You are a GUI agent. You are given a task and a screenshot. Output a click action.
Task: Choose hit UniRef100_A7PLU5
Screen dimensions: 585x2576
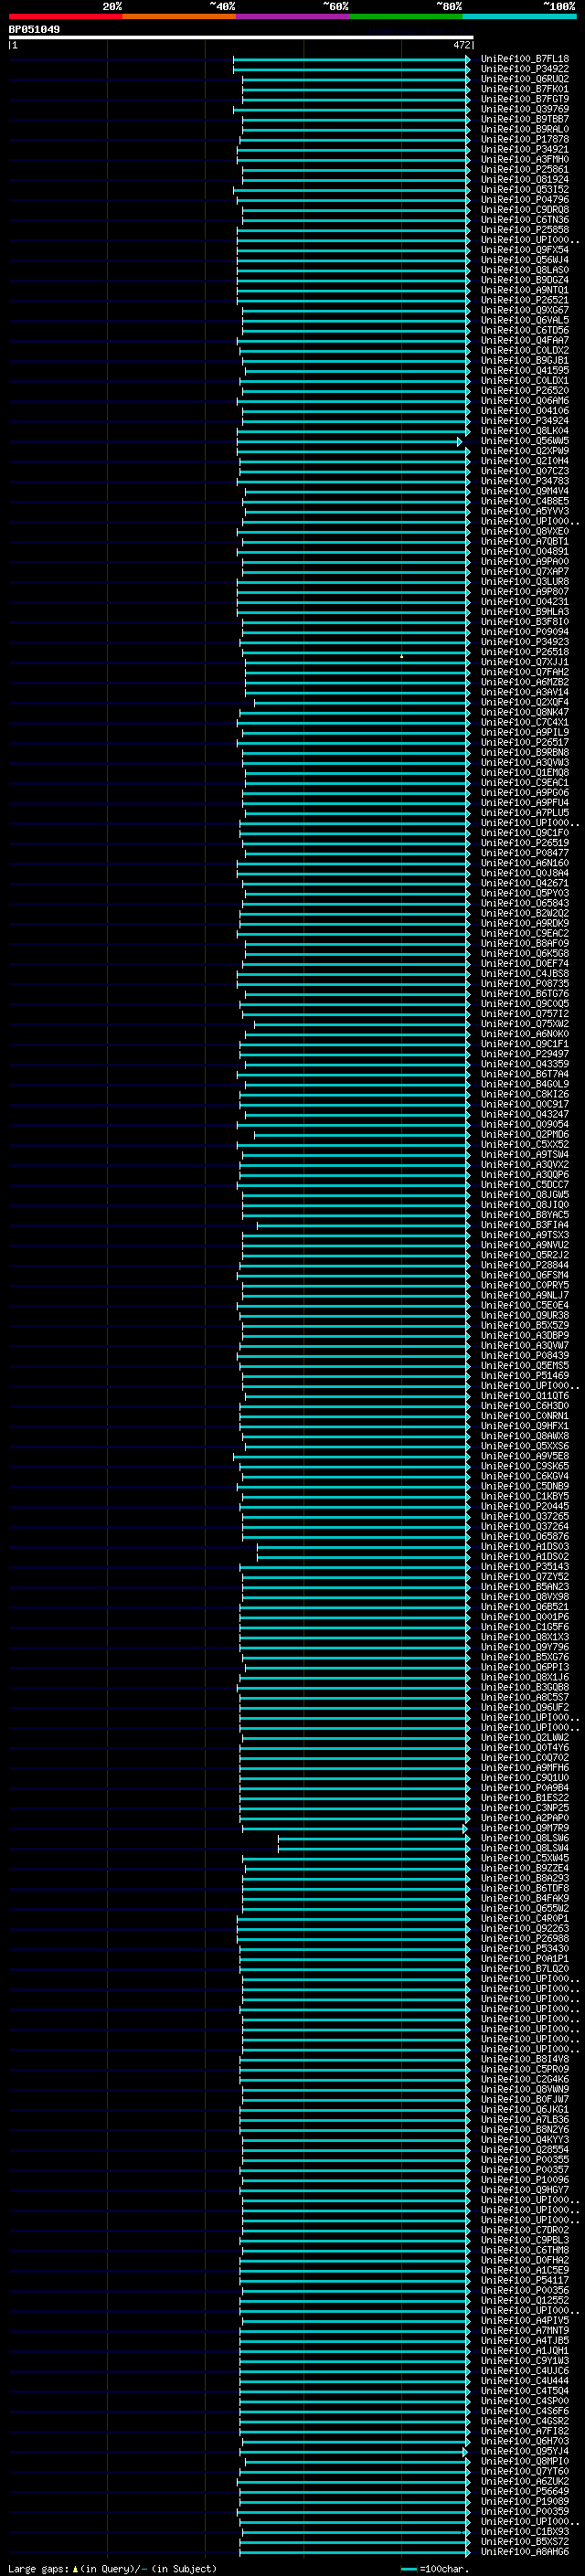pos(524,813)
